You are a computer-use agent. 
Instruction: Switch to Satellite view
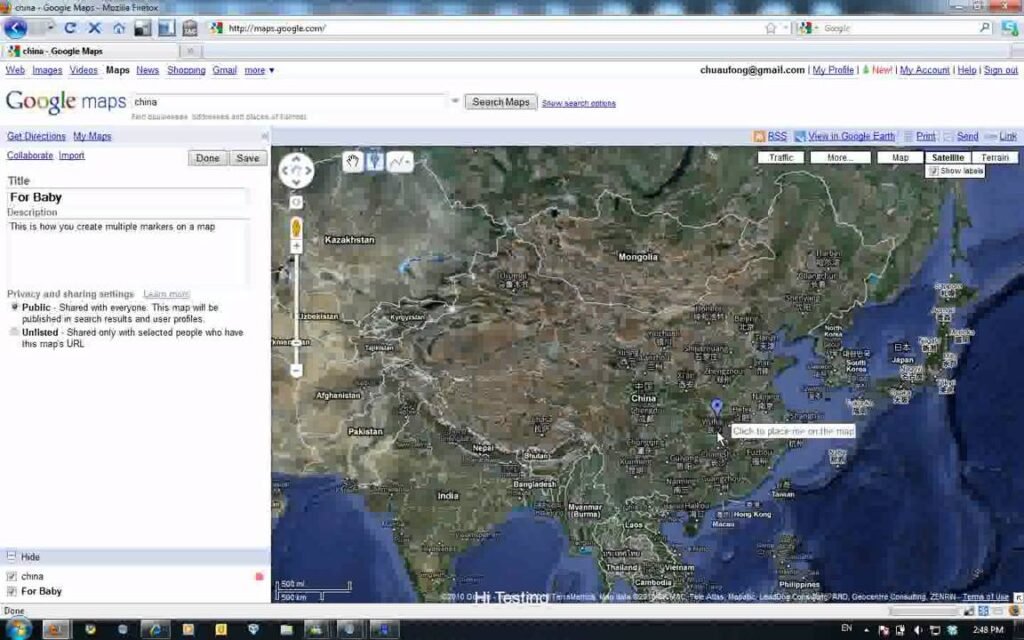click(x=948, y=157)
